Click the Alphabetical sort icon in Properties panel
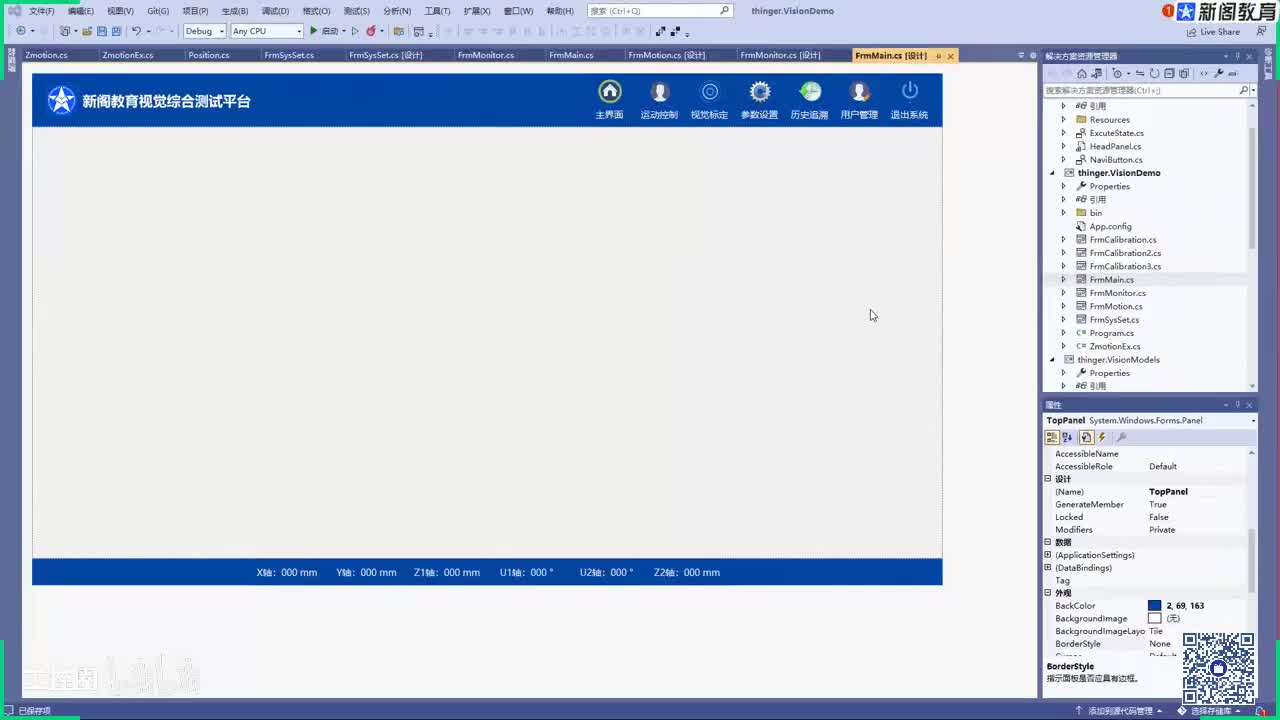Viewport: 1280px width, 720px height. (x=1067, y=437)
